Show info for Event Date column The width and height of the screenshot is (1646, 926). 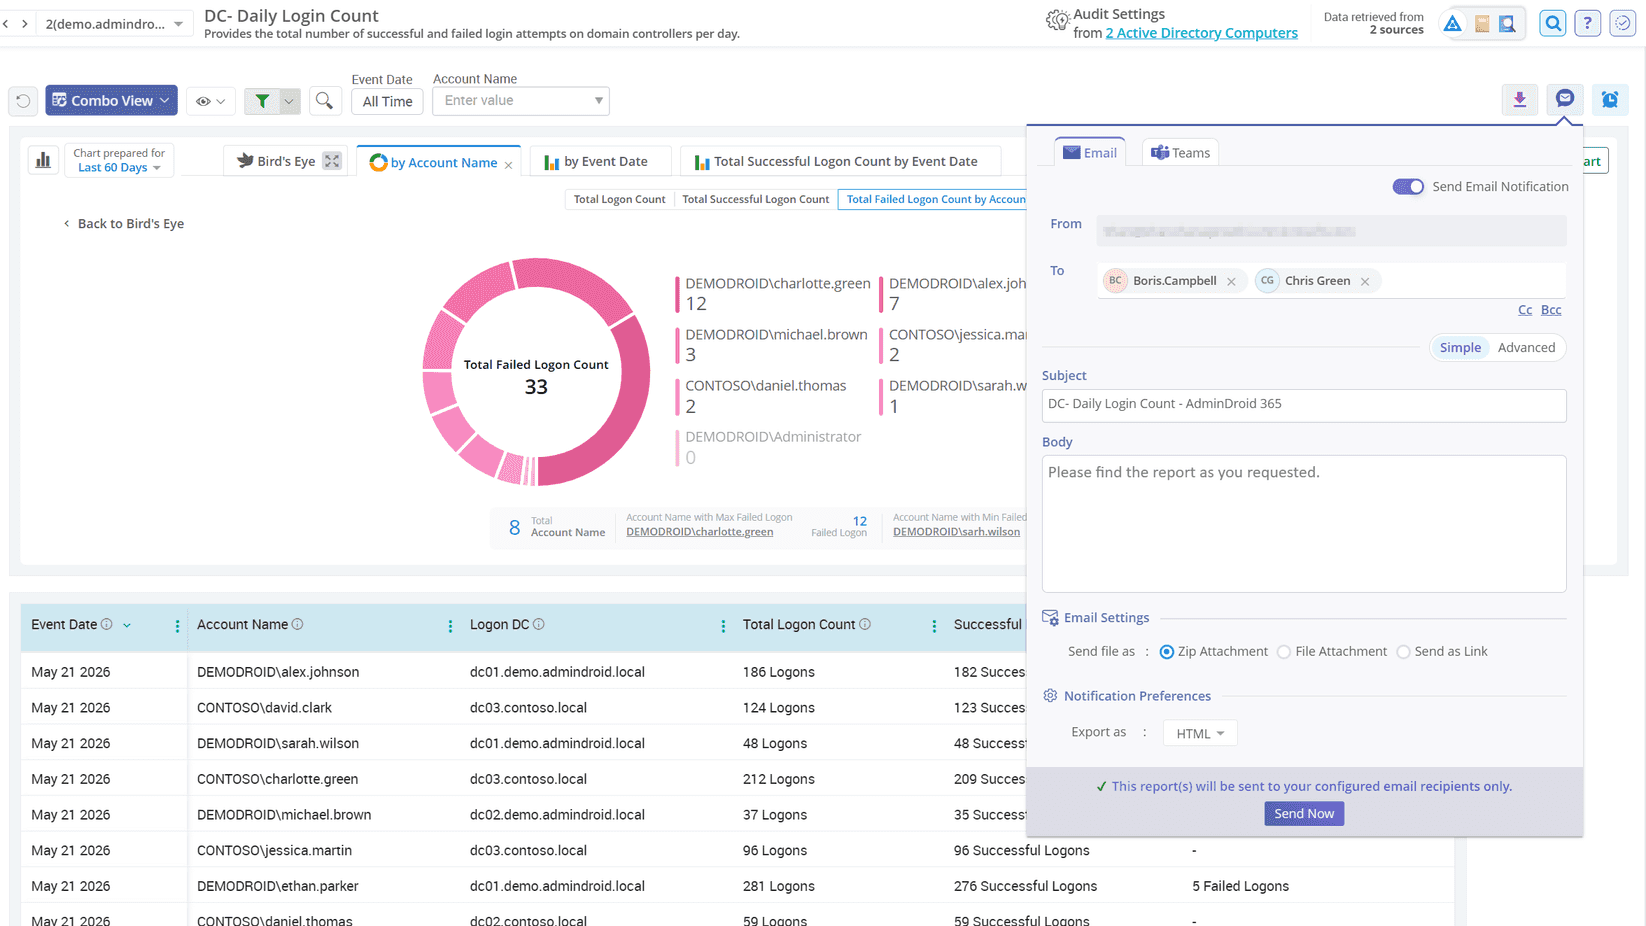107,624
